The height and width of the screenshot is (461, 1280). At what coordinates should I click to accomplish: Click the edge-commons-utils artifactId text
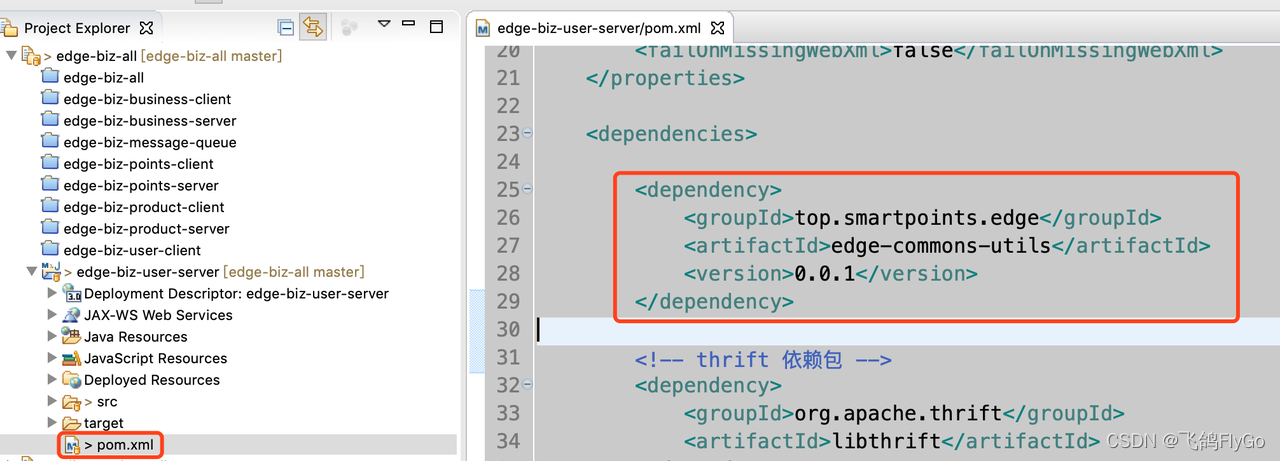click(940, 245)
